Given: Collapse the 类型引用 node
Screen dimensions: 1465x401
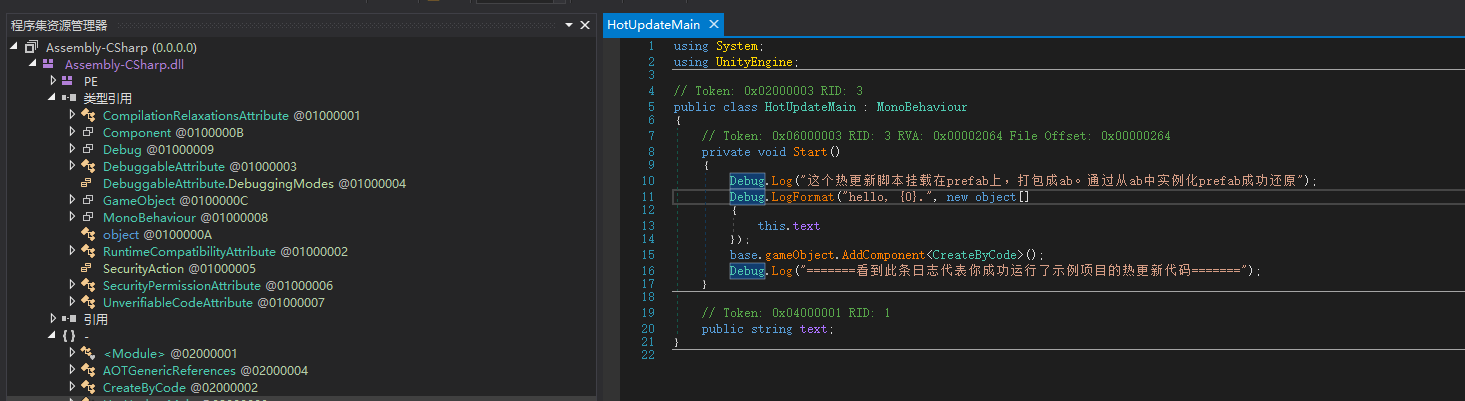Looking at the screenshot, I should click(52, 98).
